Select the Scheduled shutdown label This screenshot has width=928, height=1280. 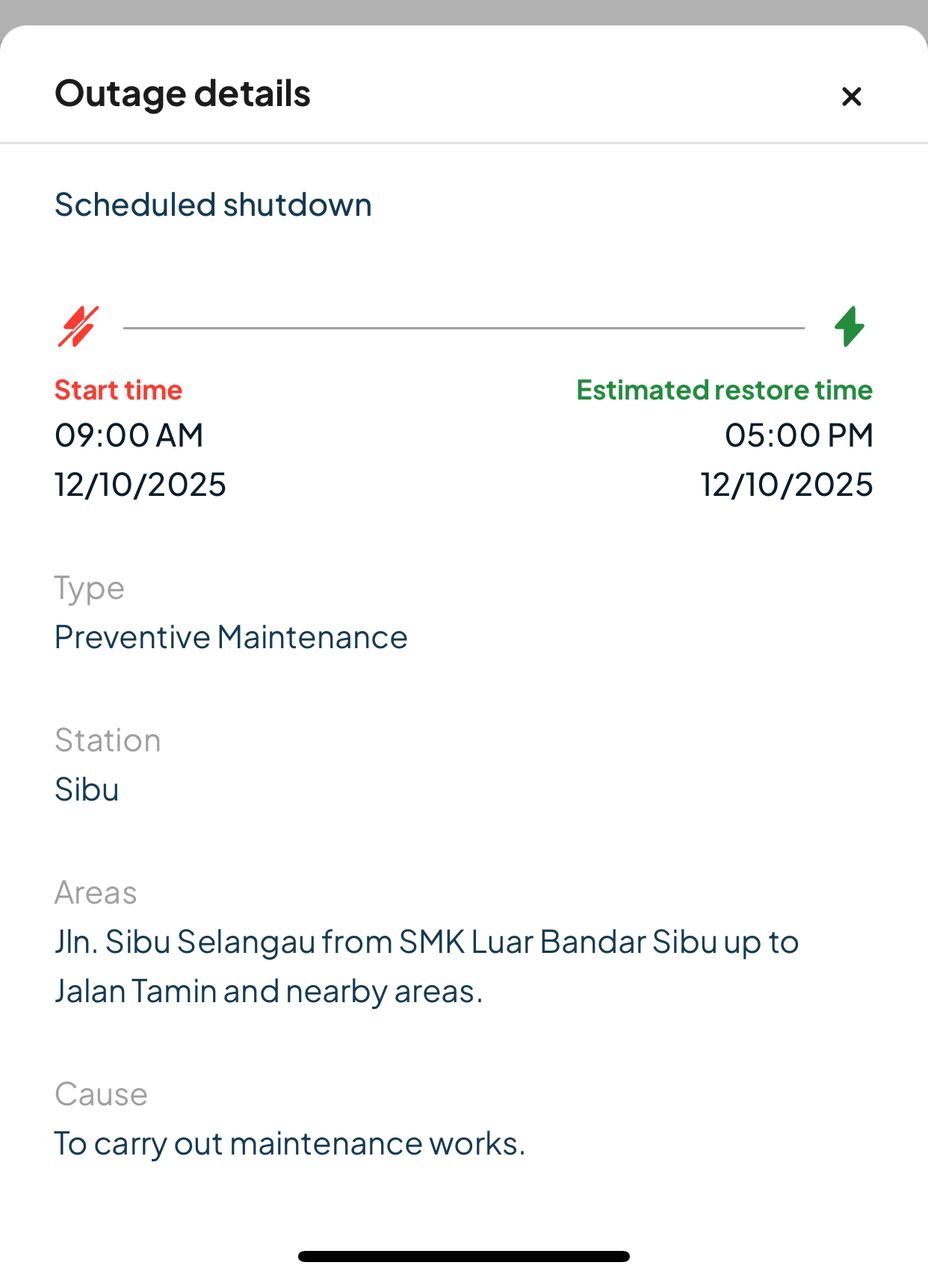(213, 205)
